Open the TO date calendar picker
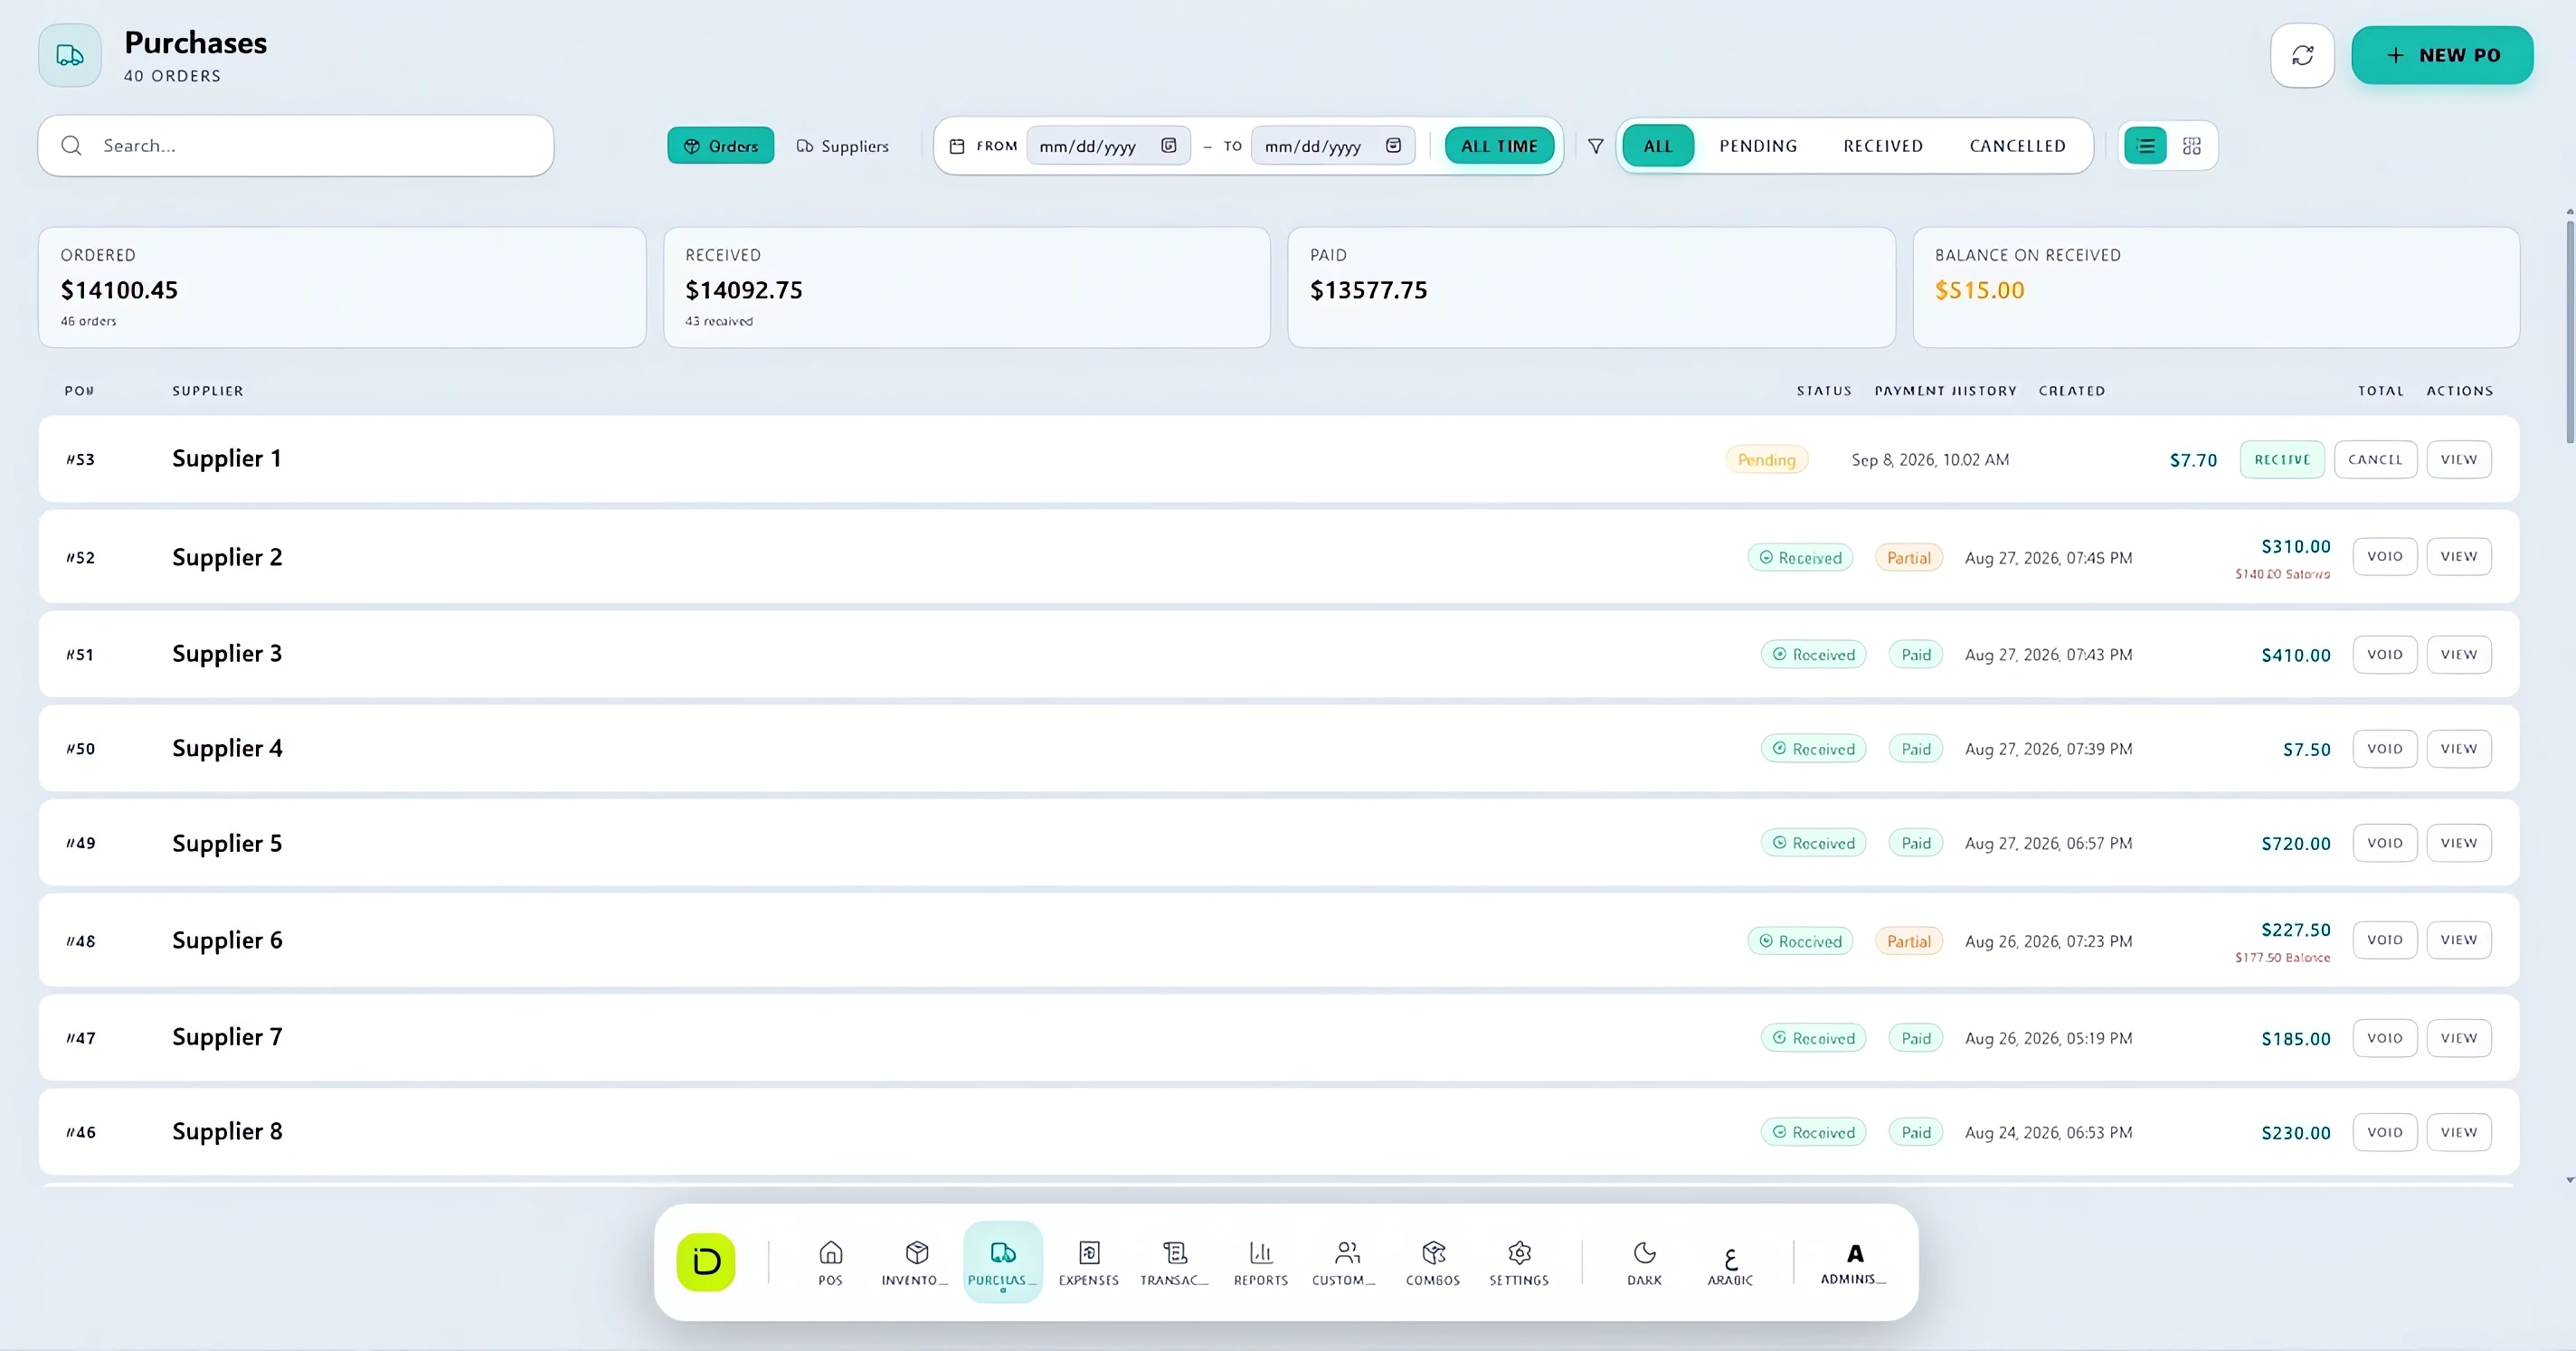2576x1351 pixels. point(1393,146)
